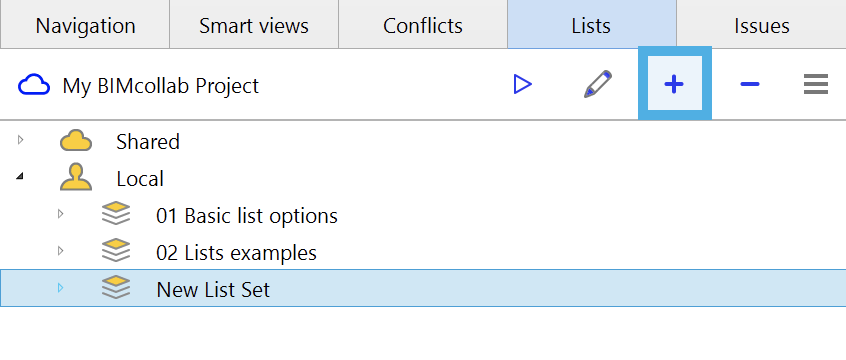Viewport: 846px width, 360px height.
Task: Switch to the Conflicts tab
Action: click(x=423, y=24)
